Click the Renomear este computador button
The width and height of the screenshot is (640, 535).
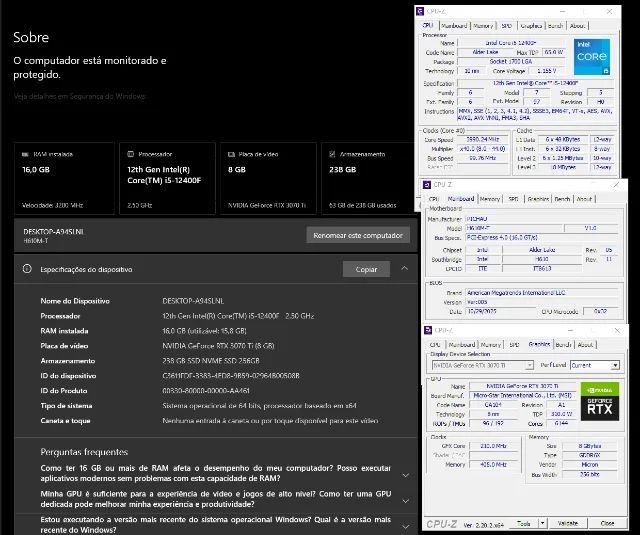tap(358, 235)
